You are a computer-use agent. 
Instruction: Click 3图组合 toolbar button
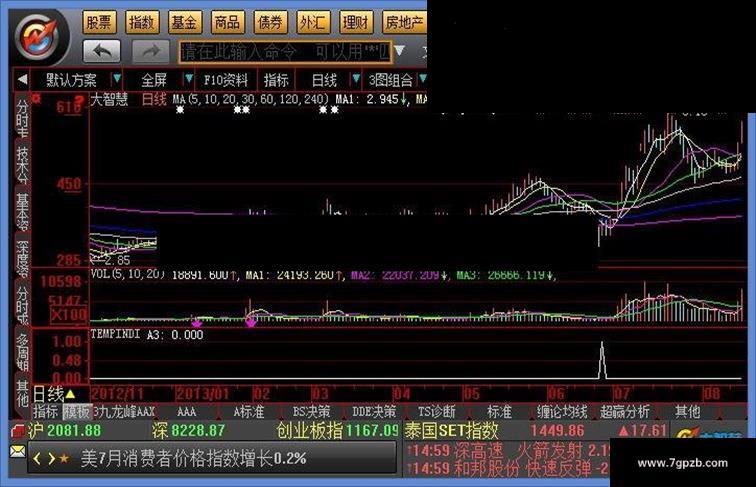(x=390, y=80)
